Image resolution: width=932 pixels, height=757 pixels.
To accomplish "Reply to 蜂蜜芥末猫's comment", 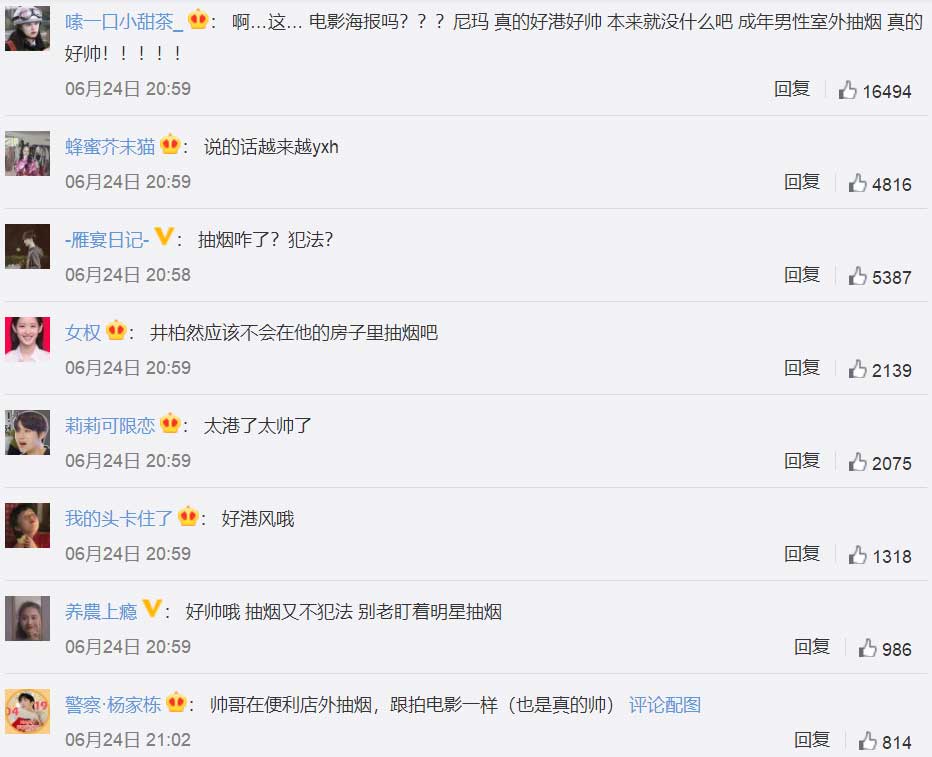I will 801,182.
